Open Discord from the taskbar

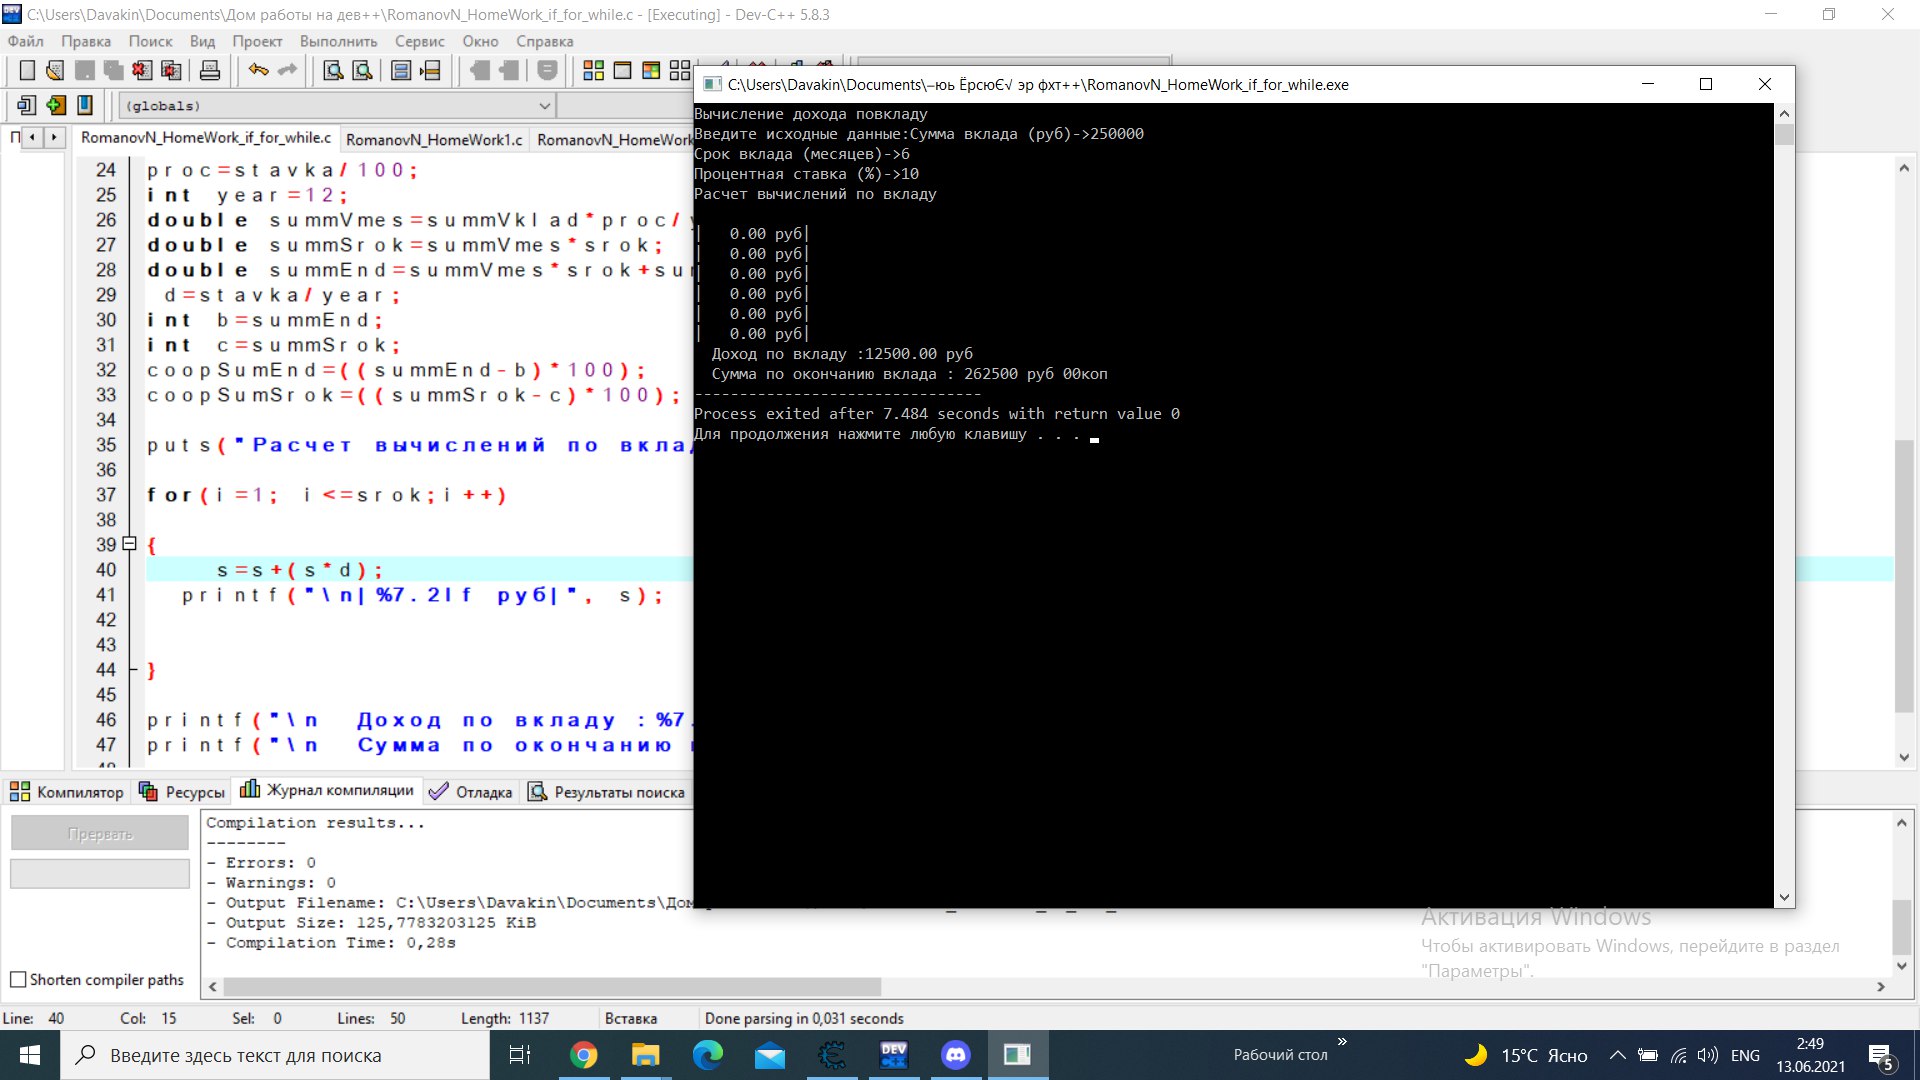955,1055
